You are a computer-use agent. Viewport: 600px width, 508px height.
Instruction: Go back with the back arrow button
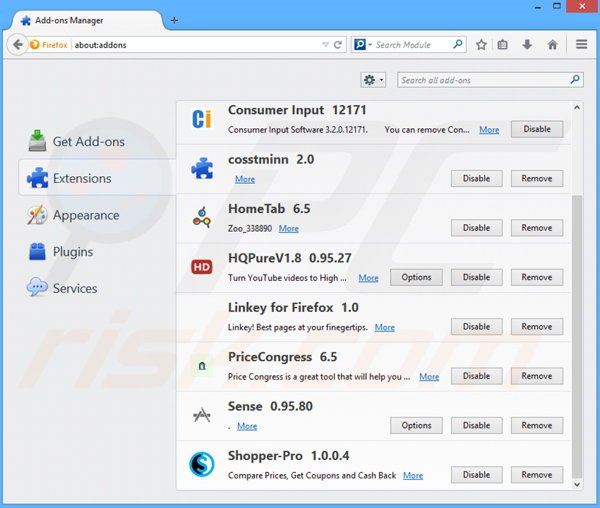pos(17,45)
